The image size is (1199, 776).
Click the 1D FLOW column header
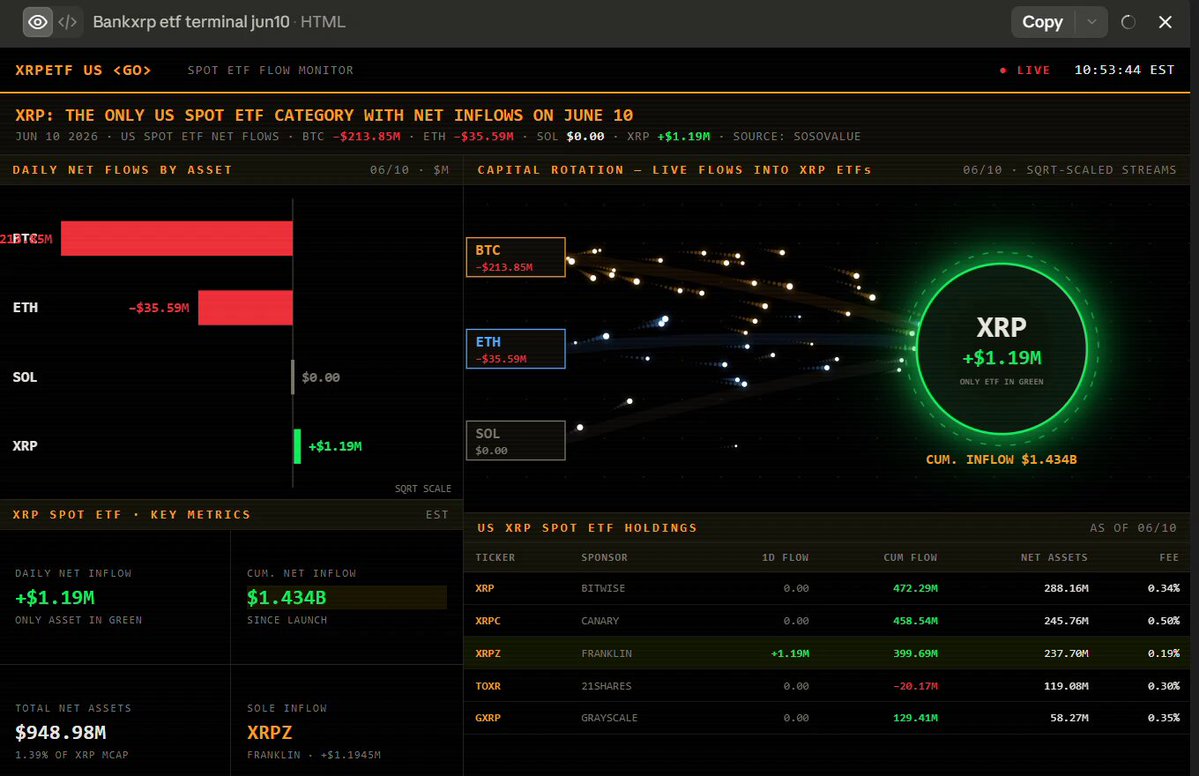click(785, 557)
